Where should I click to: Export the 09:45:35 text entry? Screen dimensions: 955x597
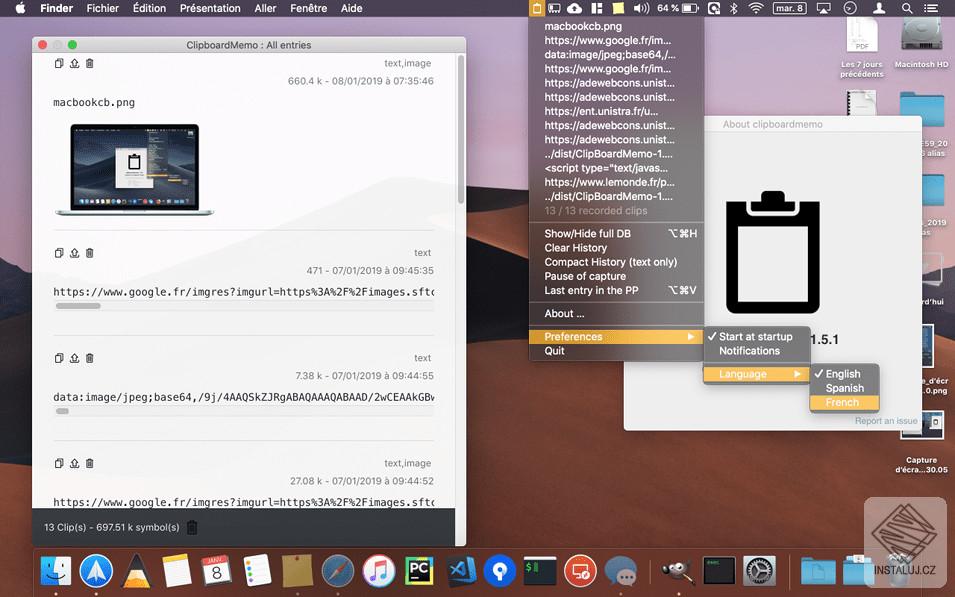pyautogui.click(x=74, y=253)
